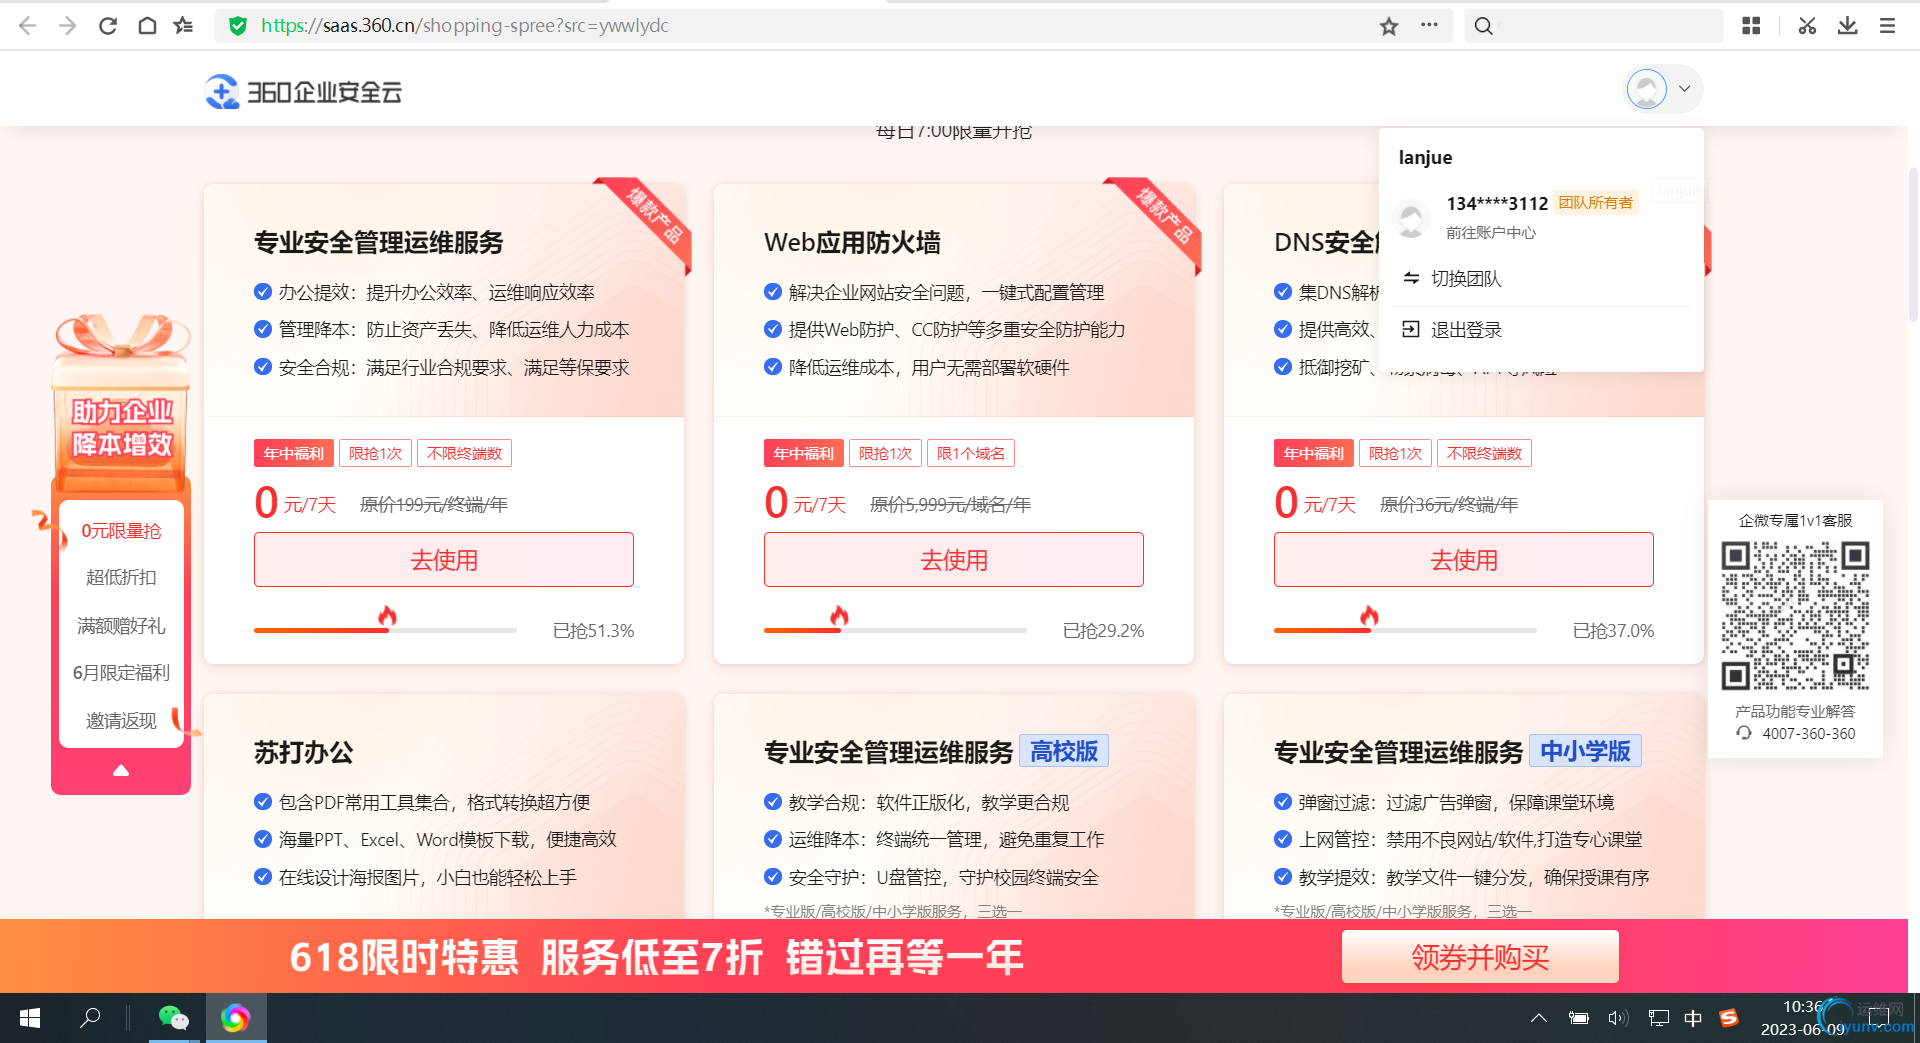Click the volume speaker tray icon
Viewport: 1920px width, 1043px height.
coord(1618,1018)
